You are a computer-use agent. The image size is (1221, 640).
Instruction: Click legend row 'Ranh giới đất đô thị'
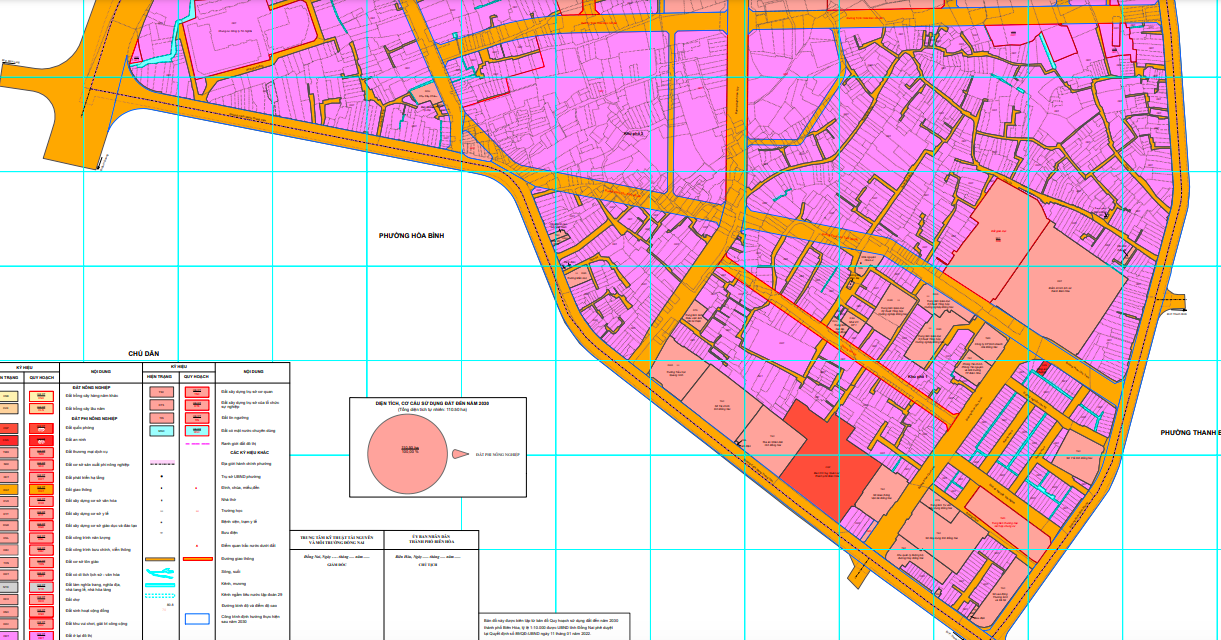pos(239,443)
